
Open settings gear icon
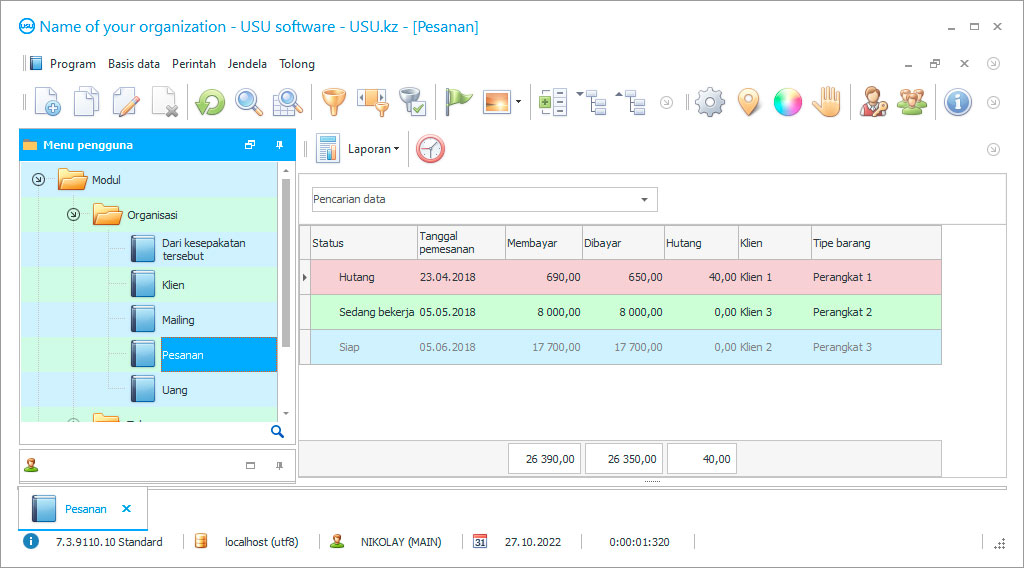(x=710, y=103)
